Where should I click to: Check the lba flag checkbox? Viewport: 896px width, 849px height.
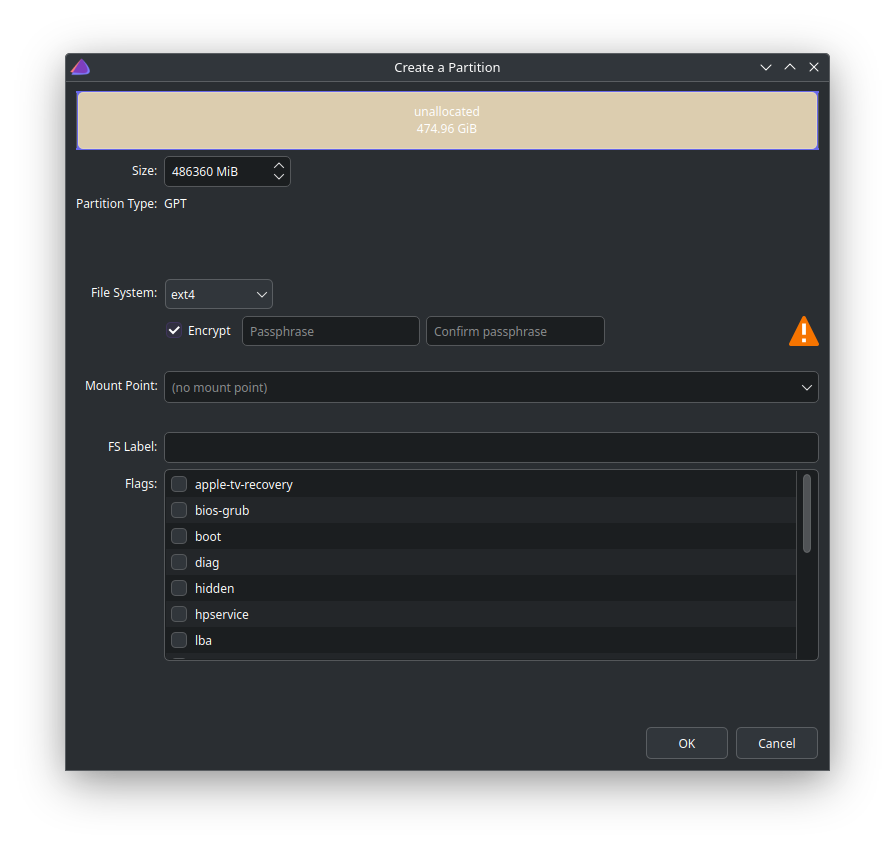pyautogui.click(x=179, y=640)
